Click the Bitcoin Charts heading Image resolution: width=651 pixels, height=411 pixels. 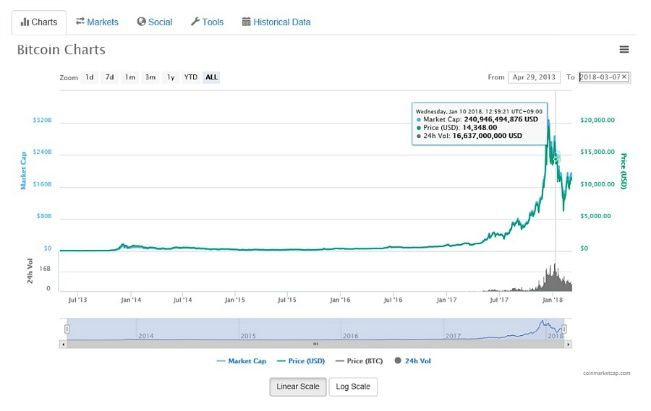click(x=61, y=49)
